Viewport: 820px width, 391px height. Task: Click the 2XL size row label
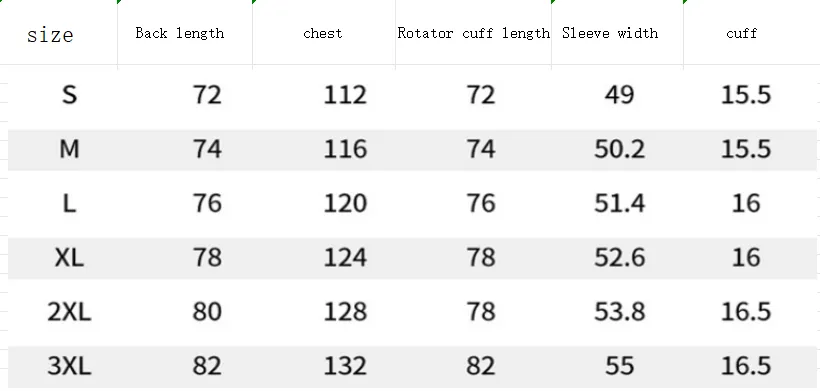tap(70, 312)
